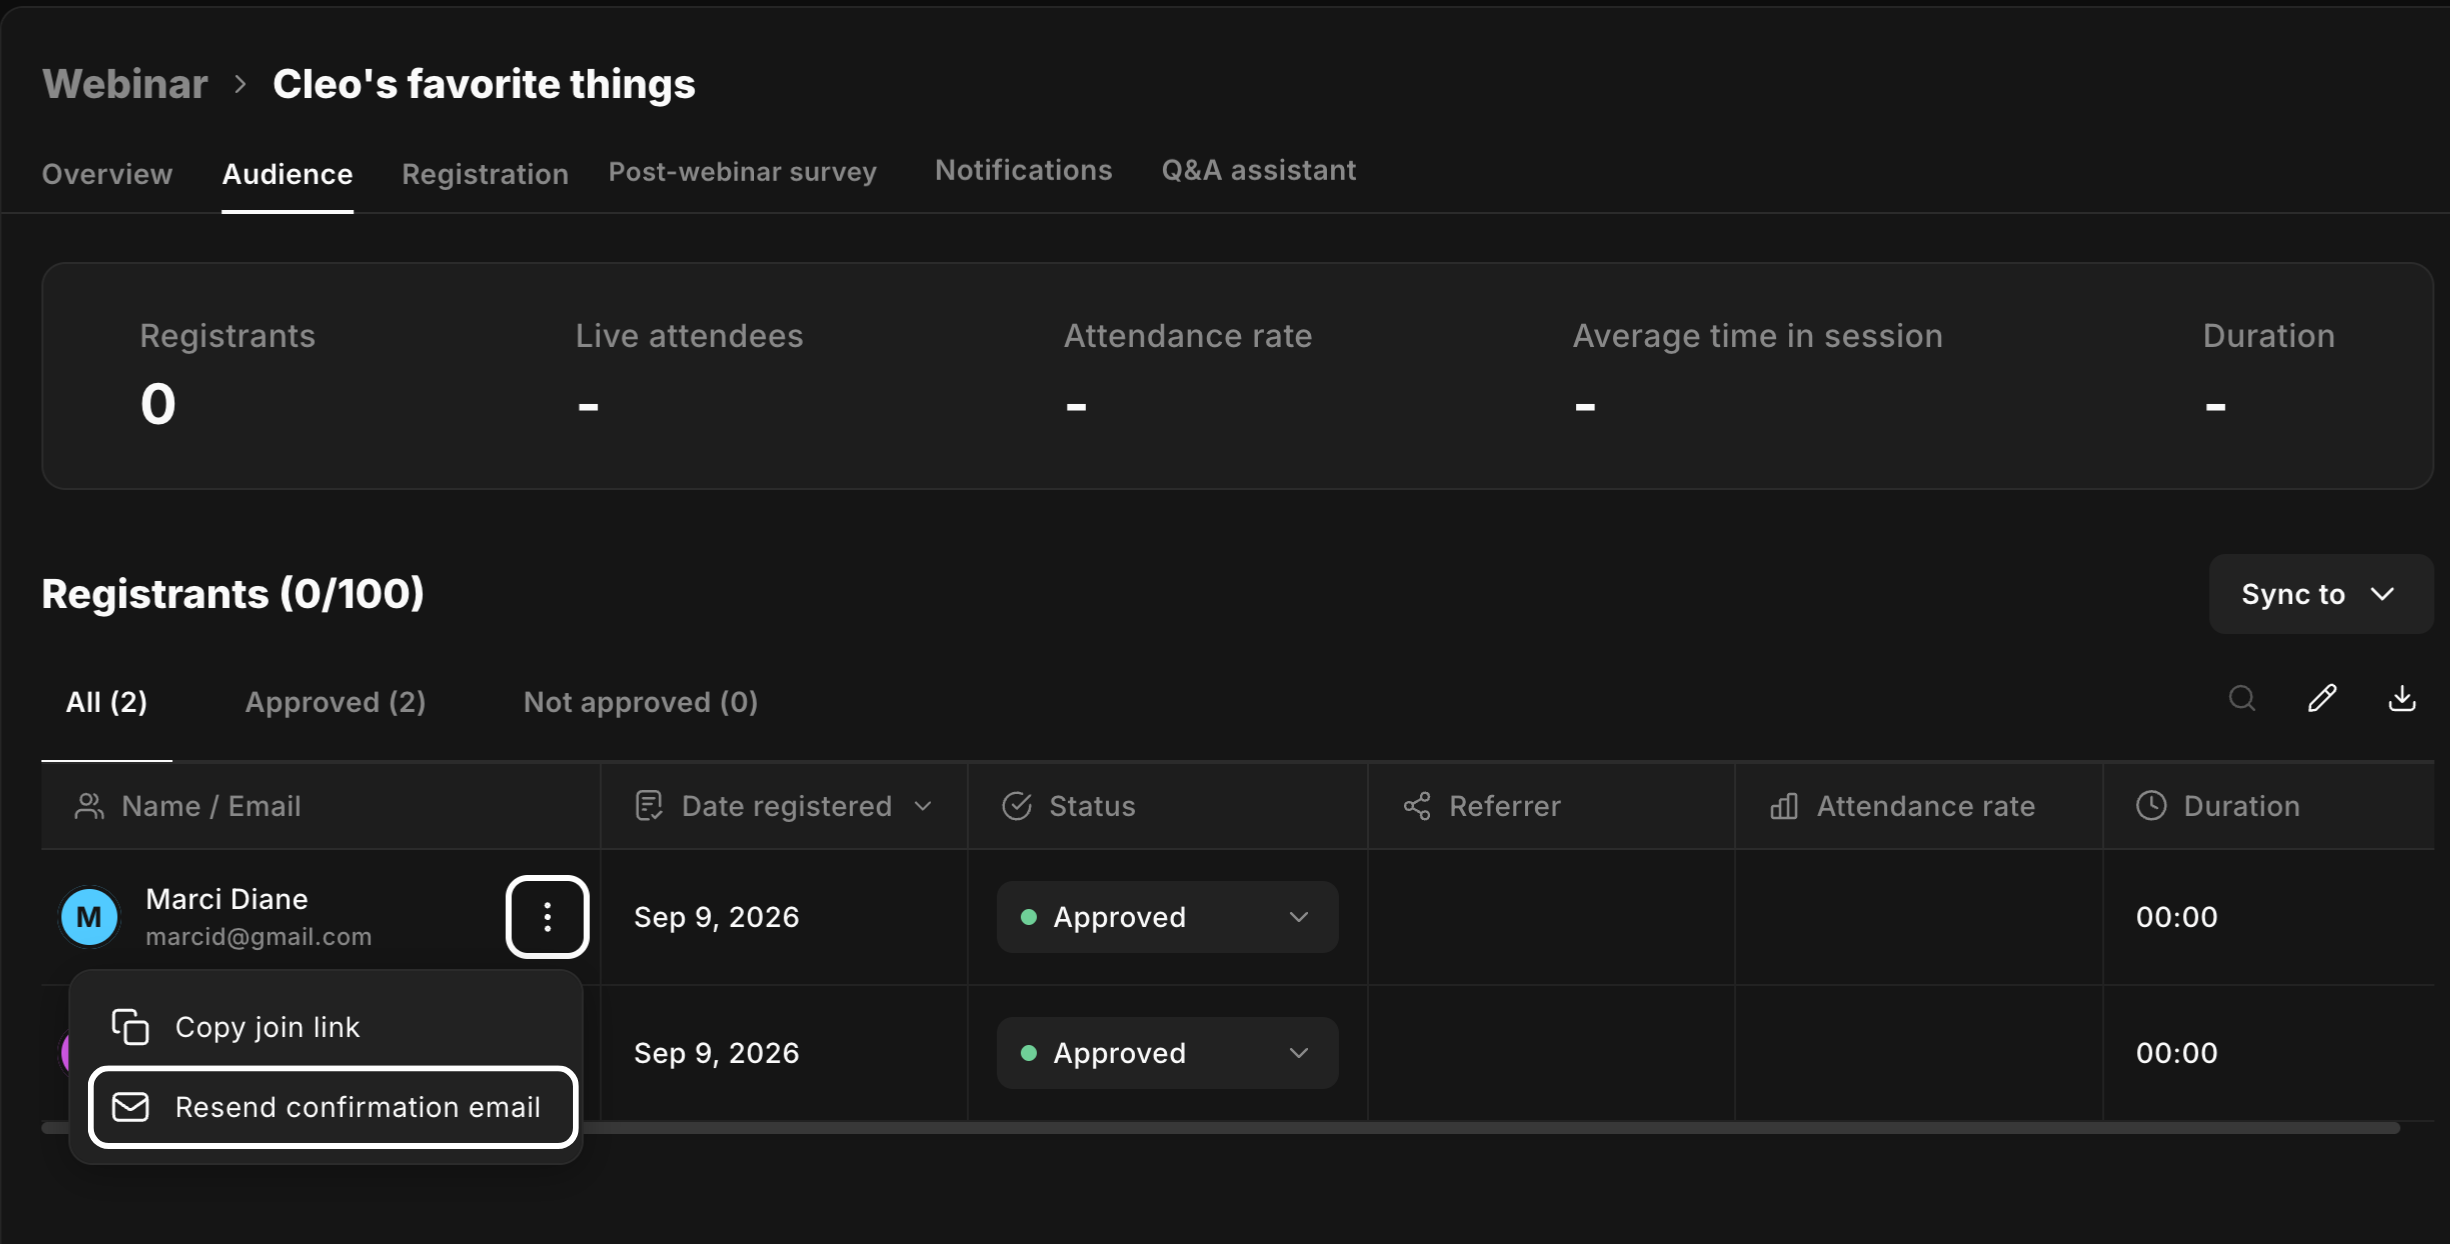The height and width of the screenshot is (1244, 2450).
Task: Open the three-dot menu for Marci Diane
Action: (x=547, y=917)
